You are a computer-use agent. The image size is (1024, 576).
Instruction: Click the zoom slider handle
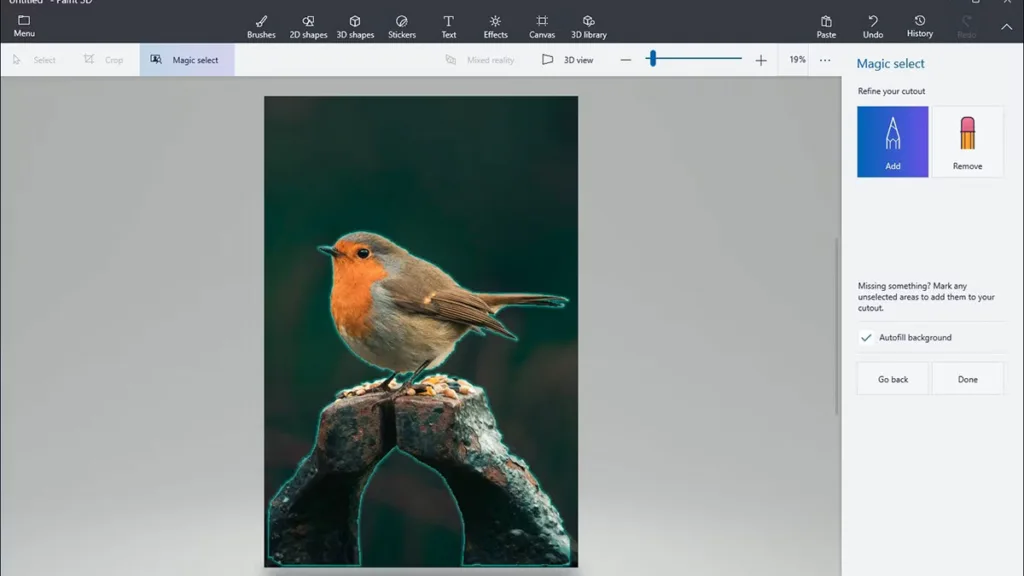tap(652, 59)
